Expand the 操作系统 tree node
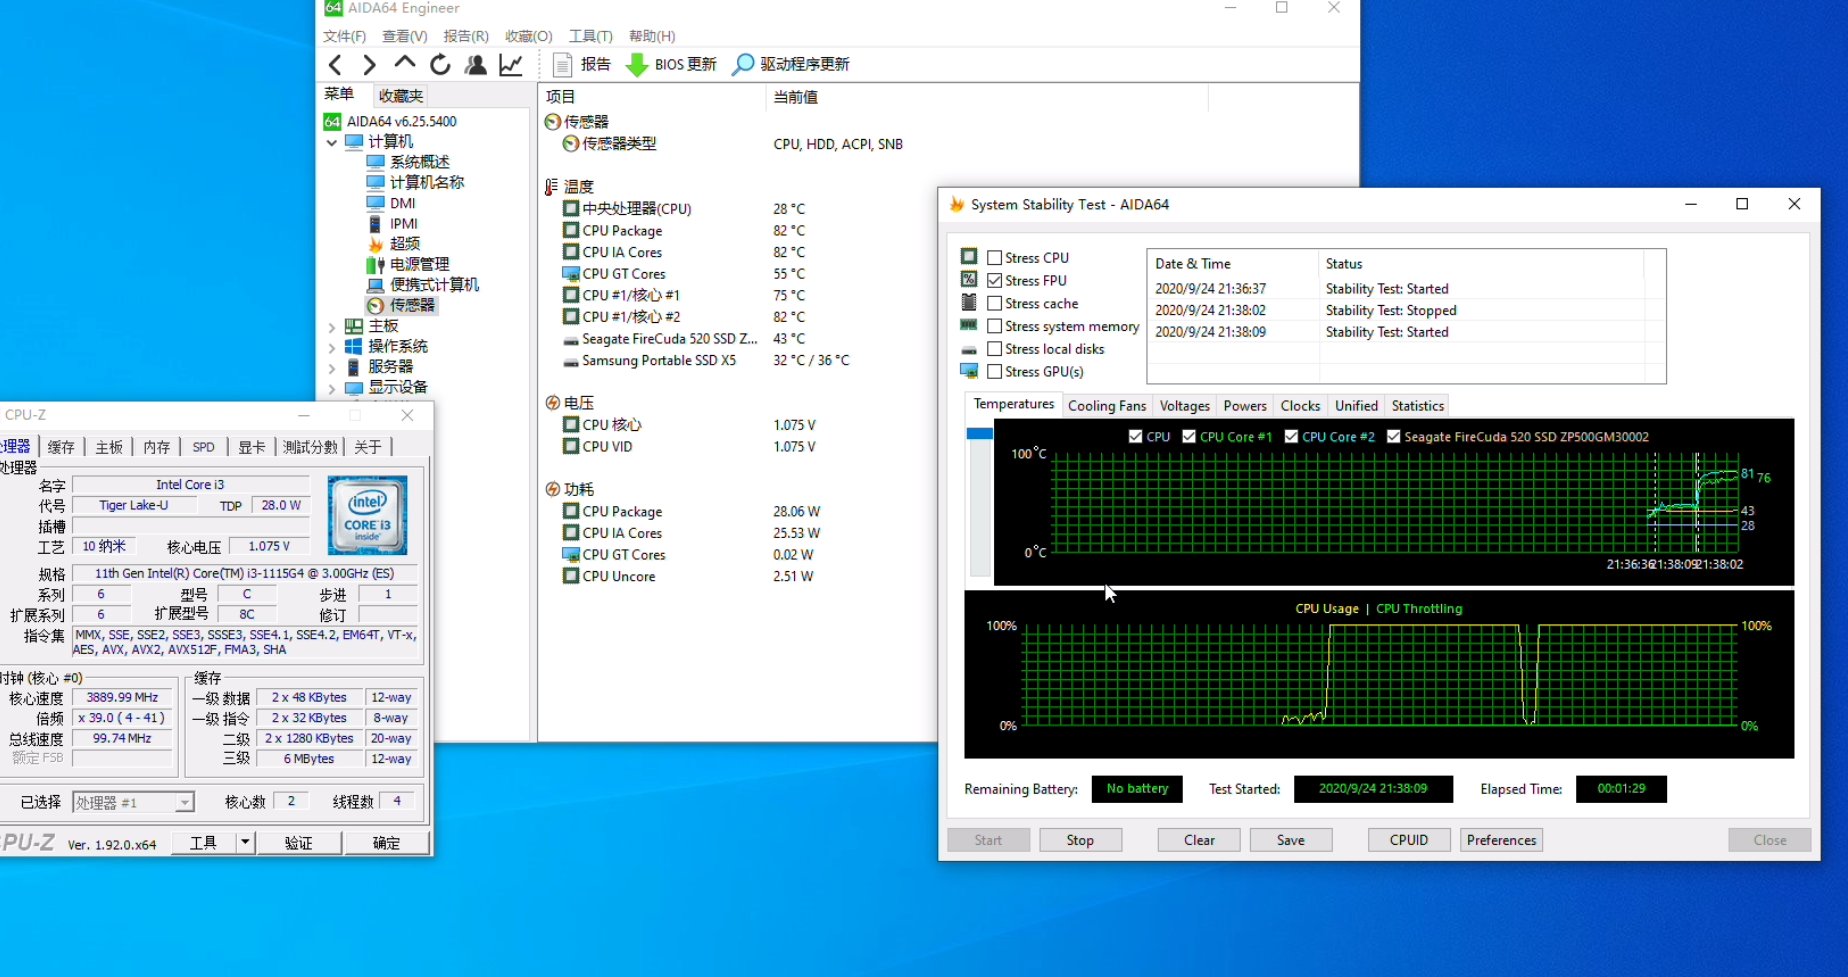The width and height of the screenshot is (1848, 977). point(332,347)
